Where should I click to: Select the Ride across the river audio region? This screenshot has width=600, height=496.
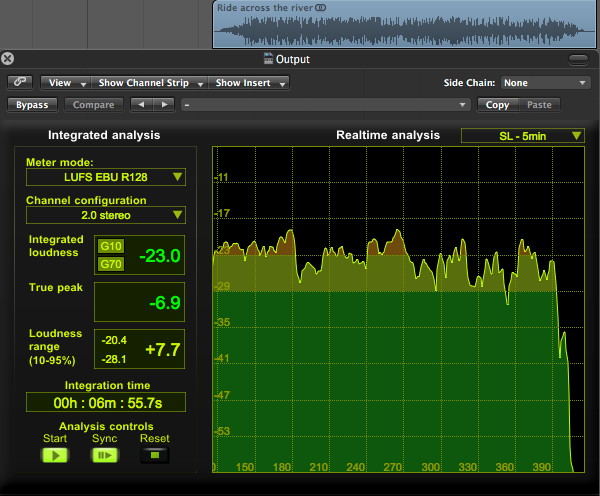coord(404,24)
